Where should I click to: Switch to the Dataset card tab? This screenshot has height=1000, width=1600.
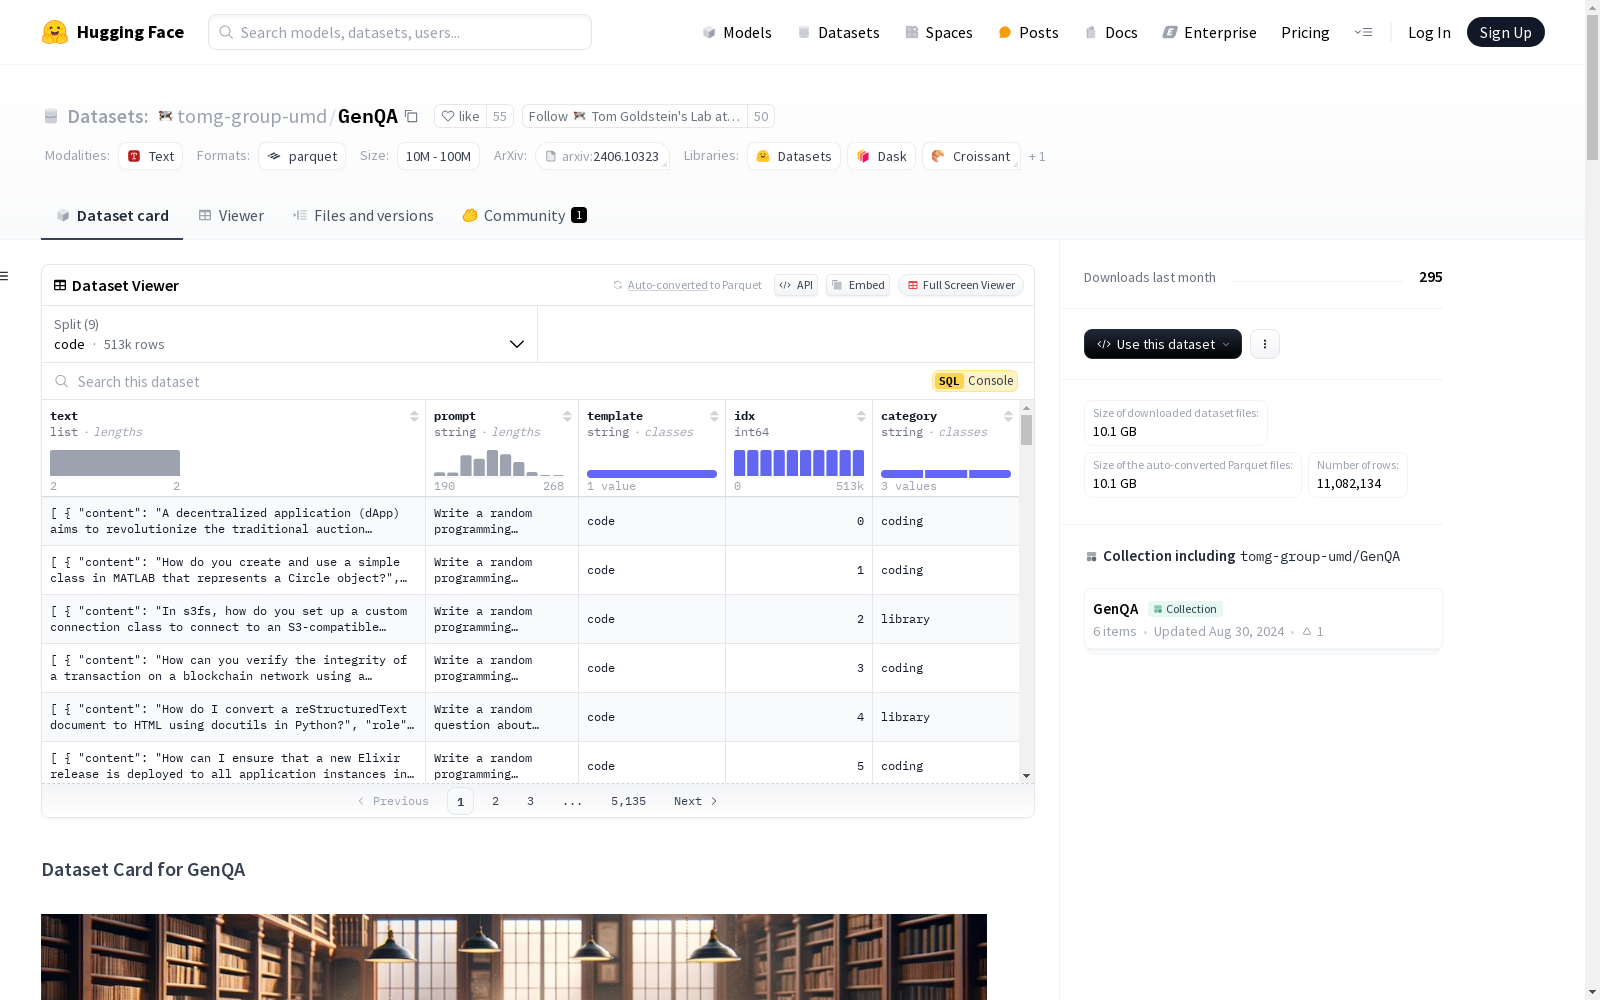112,215
